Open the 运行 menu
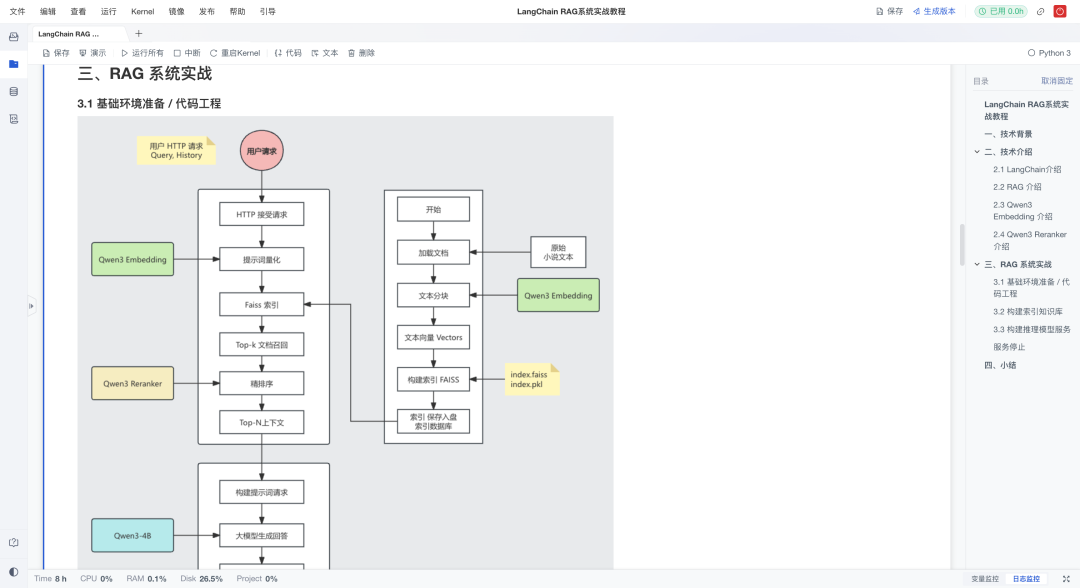 (108, 12)
